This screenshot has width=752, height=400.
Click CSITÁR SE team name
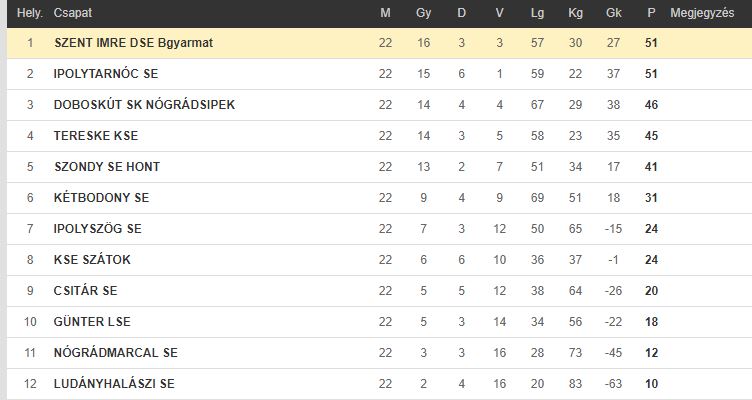[85, 291]
